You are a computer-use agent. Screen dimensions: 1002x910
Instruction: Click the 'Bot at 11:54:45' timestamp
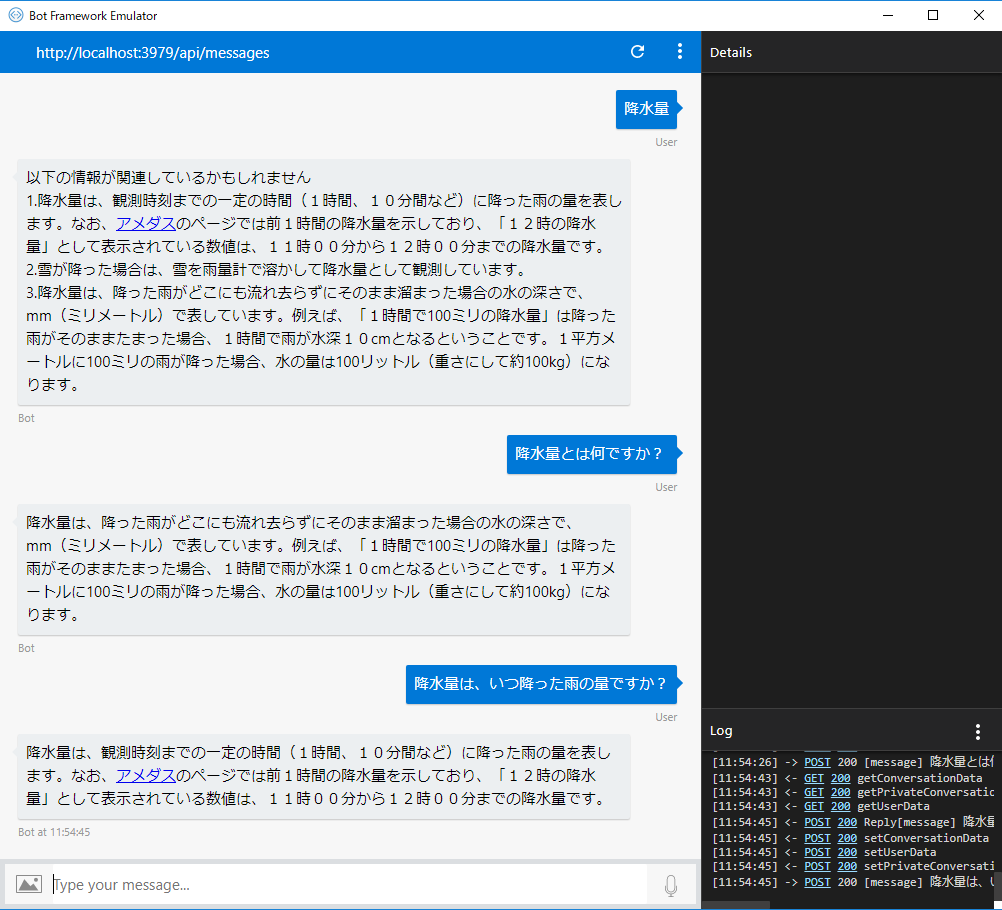(54, 832)
